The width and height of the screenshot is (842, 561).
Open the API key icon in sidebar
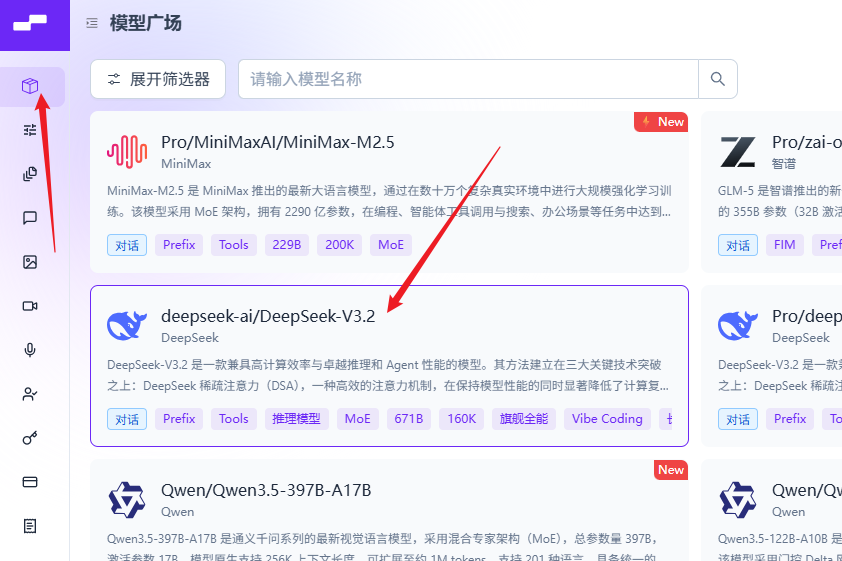tap(30, 438)
